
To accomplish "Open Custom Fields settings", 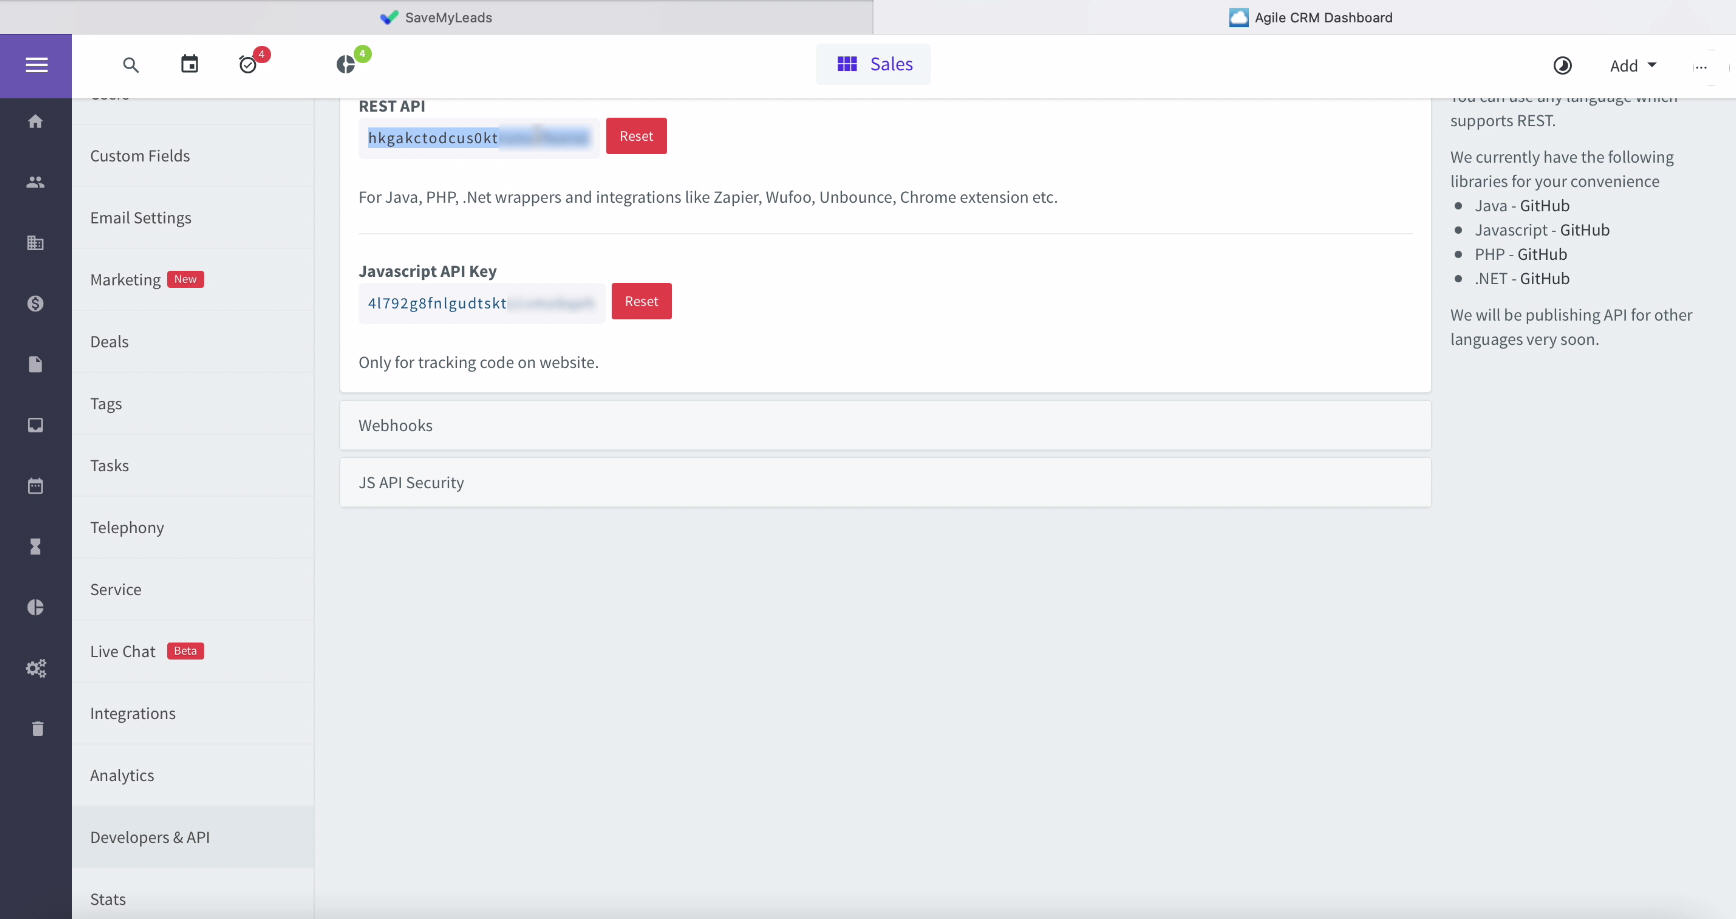I will click(193, 156).
